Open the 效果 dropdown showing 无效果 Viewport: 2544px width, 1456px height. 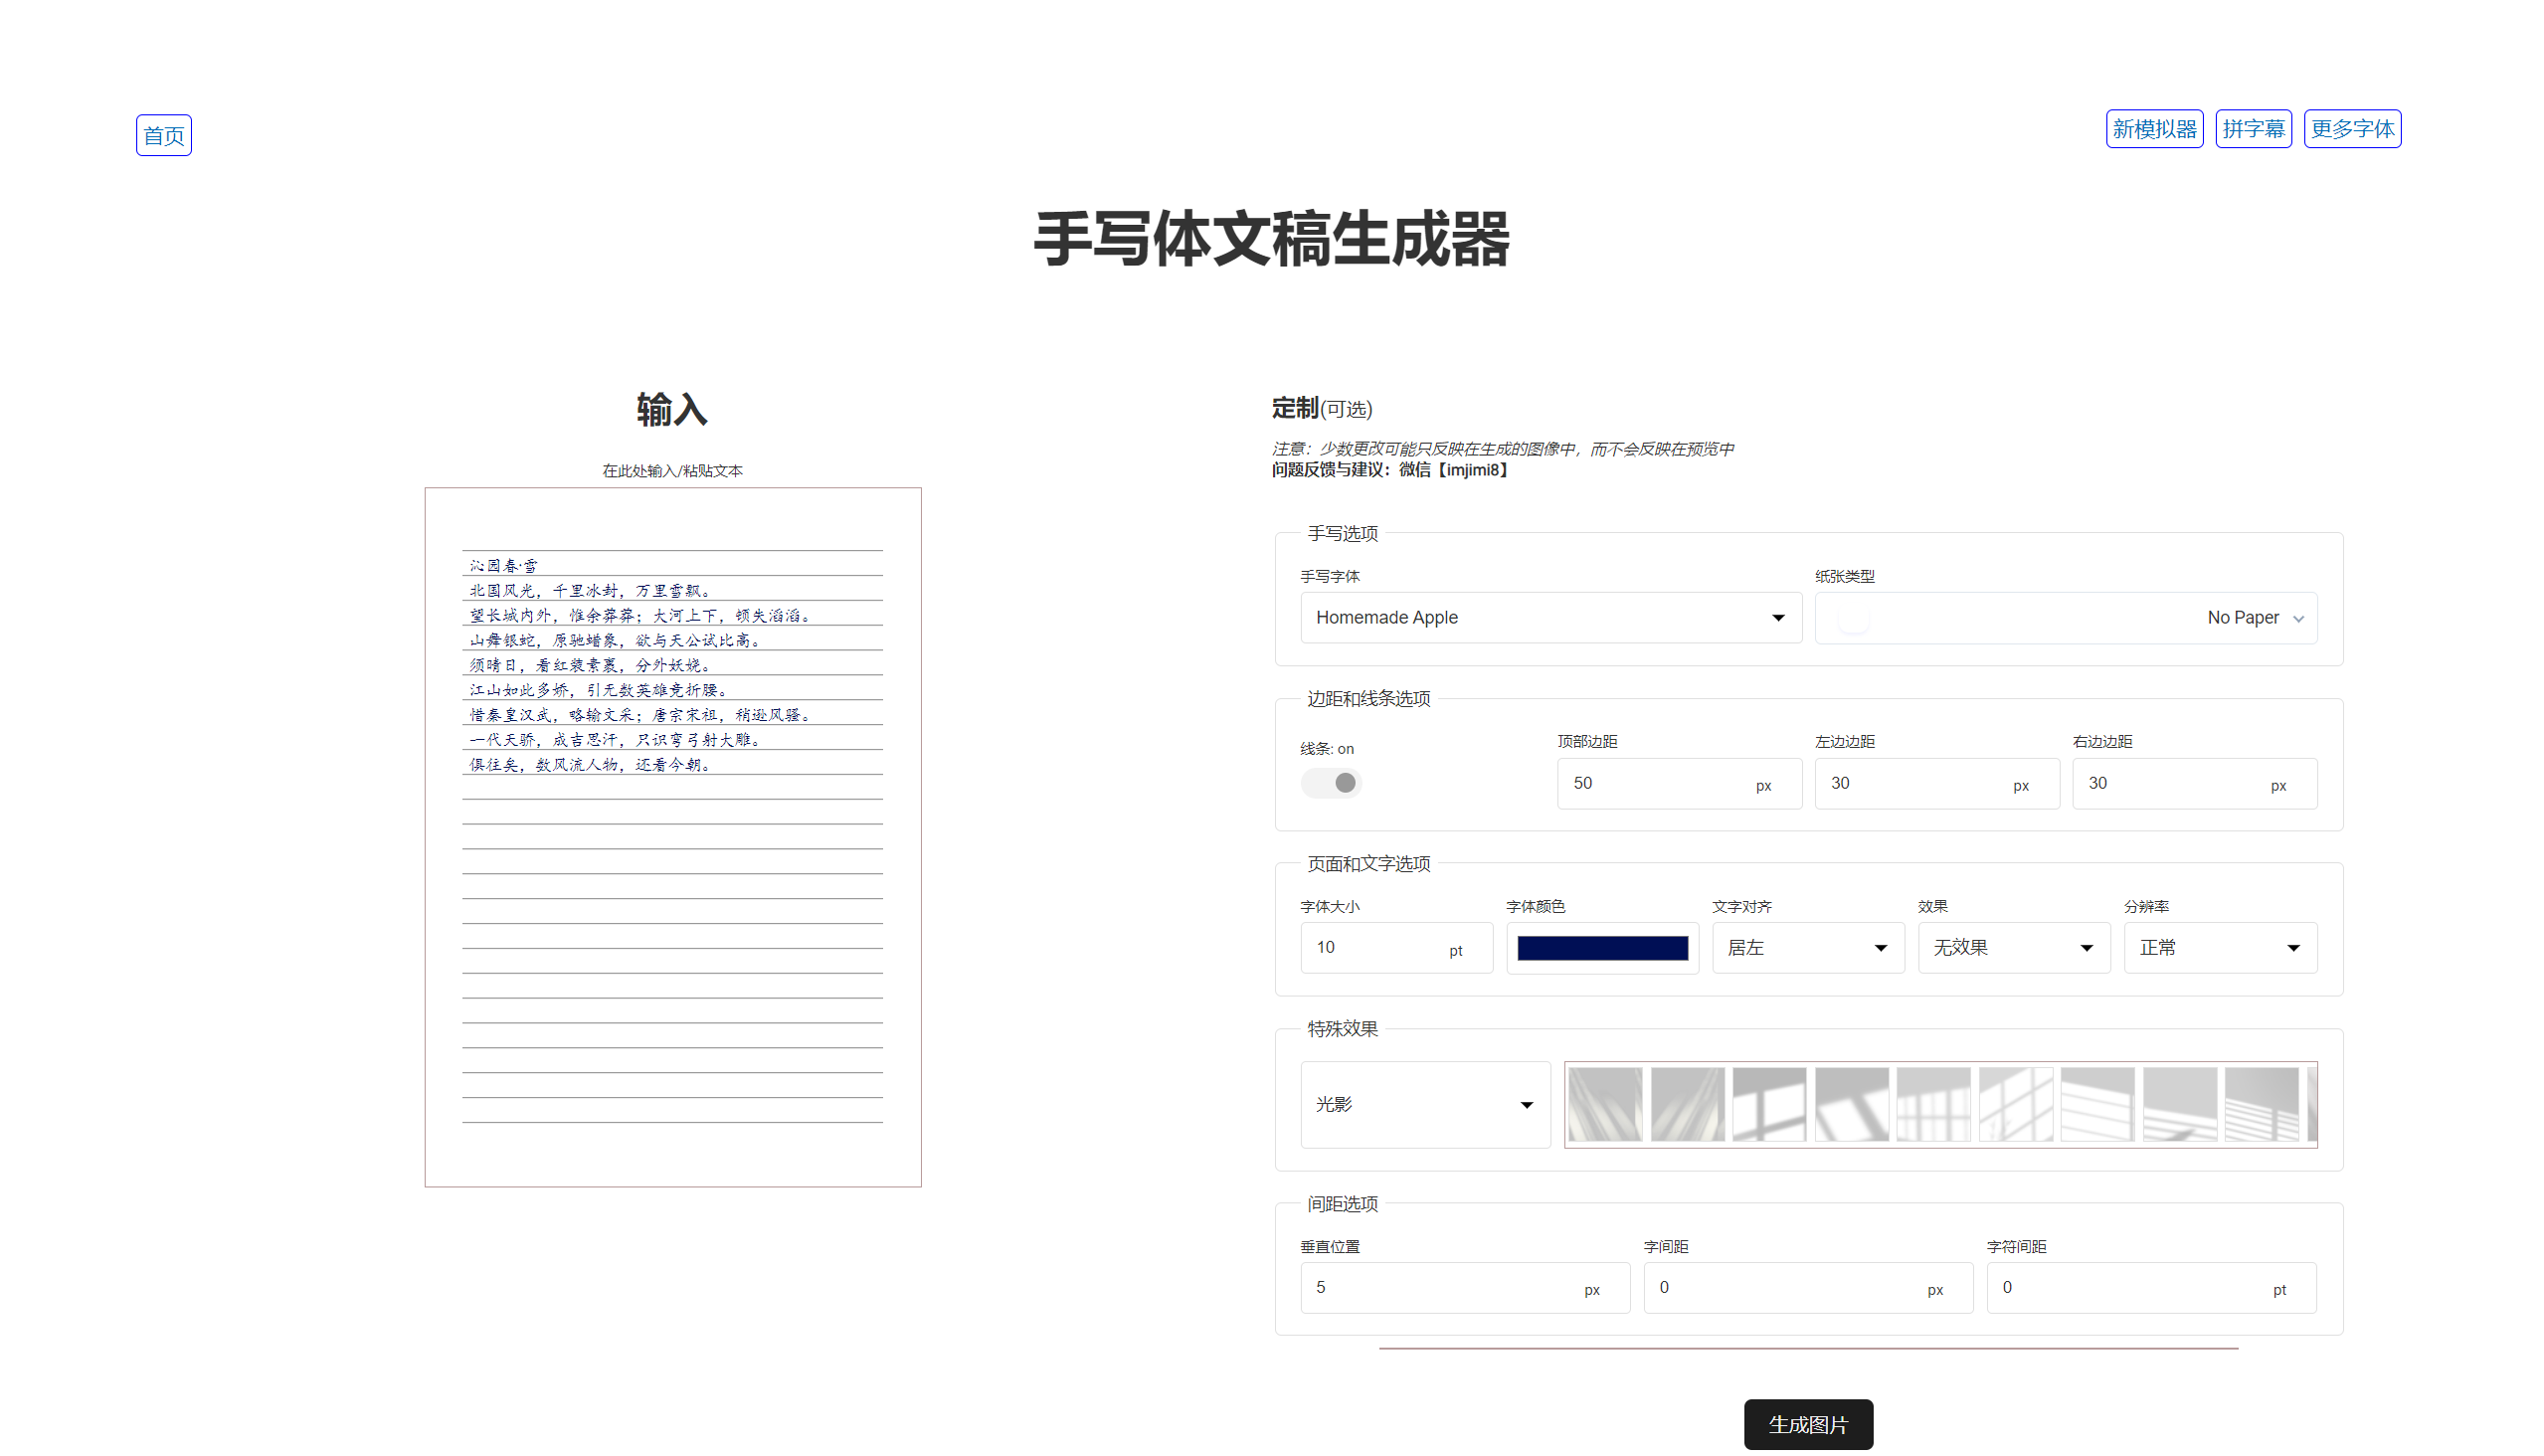pos(2013,947)
